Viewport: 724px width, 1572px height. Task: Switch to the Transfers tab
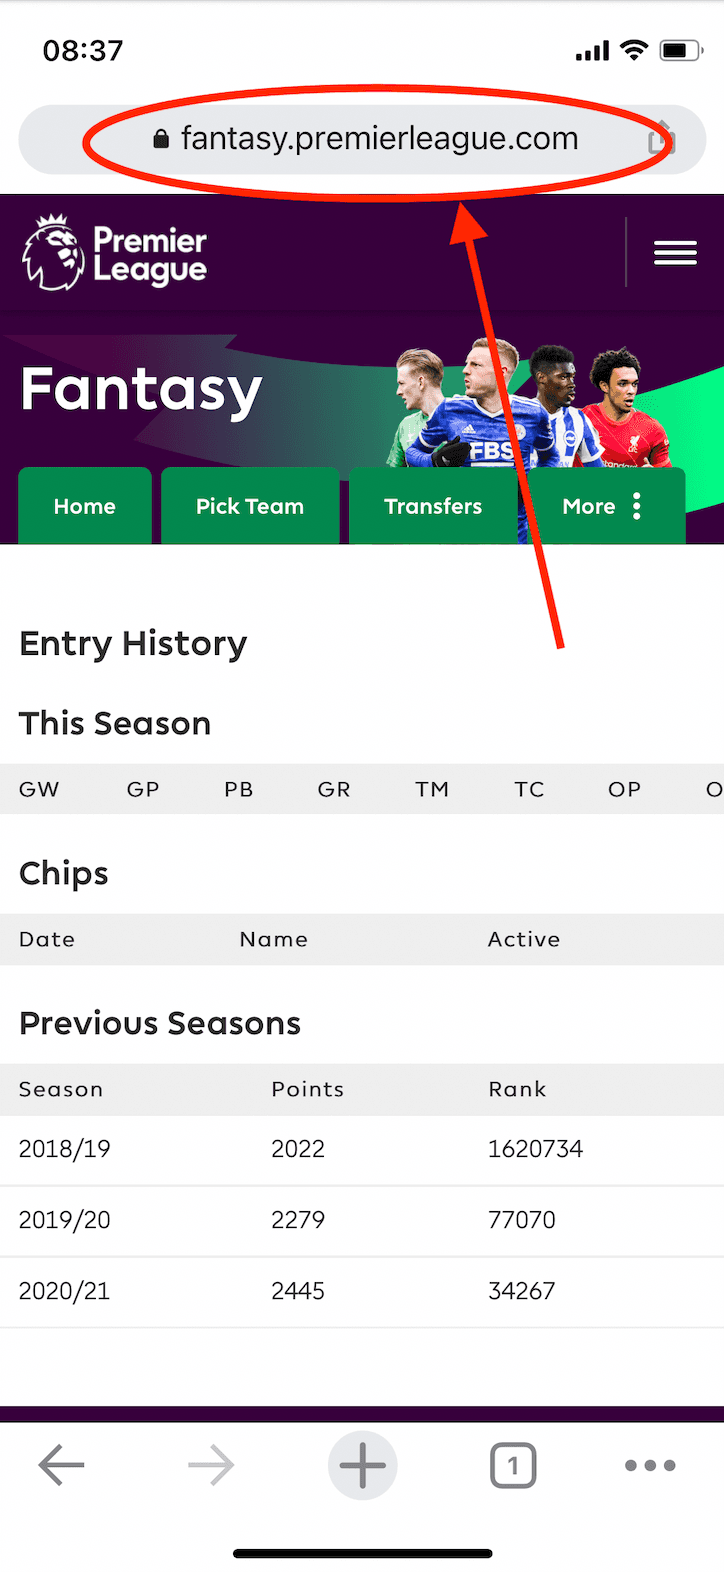tap(433, 506)
